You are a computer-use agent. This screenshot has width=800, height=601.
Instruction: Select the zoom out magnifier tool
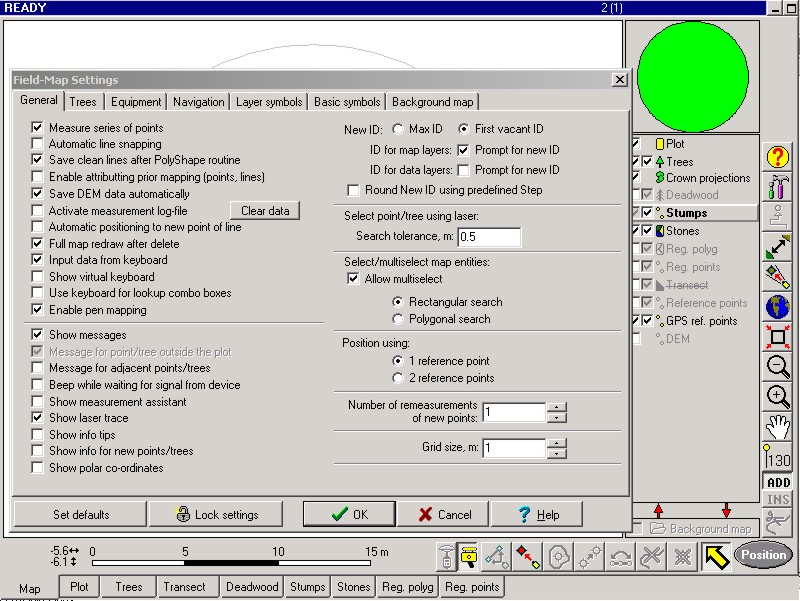coord(778,366)
